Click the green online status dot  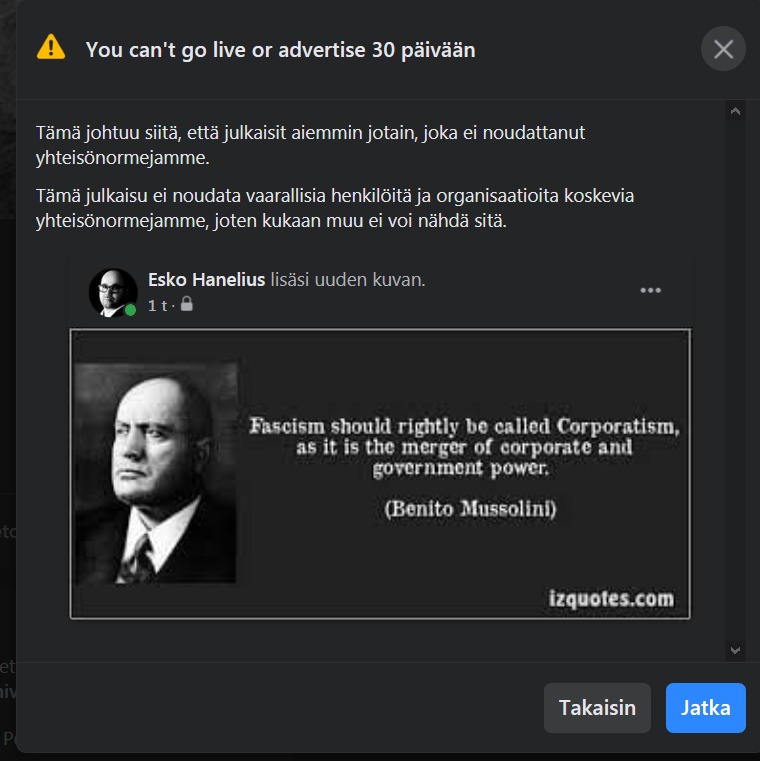[131, 310]
